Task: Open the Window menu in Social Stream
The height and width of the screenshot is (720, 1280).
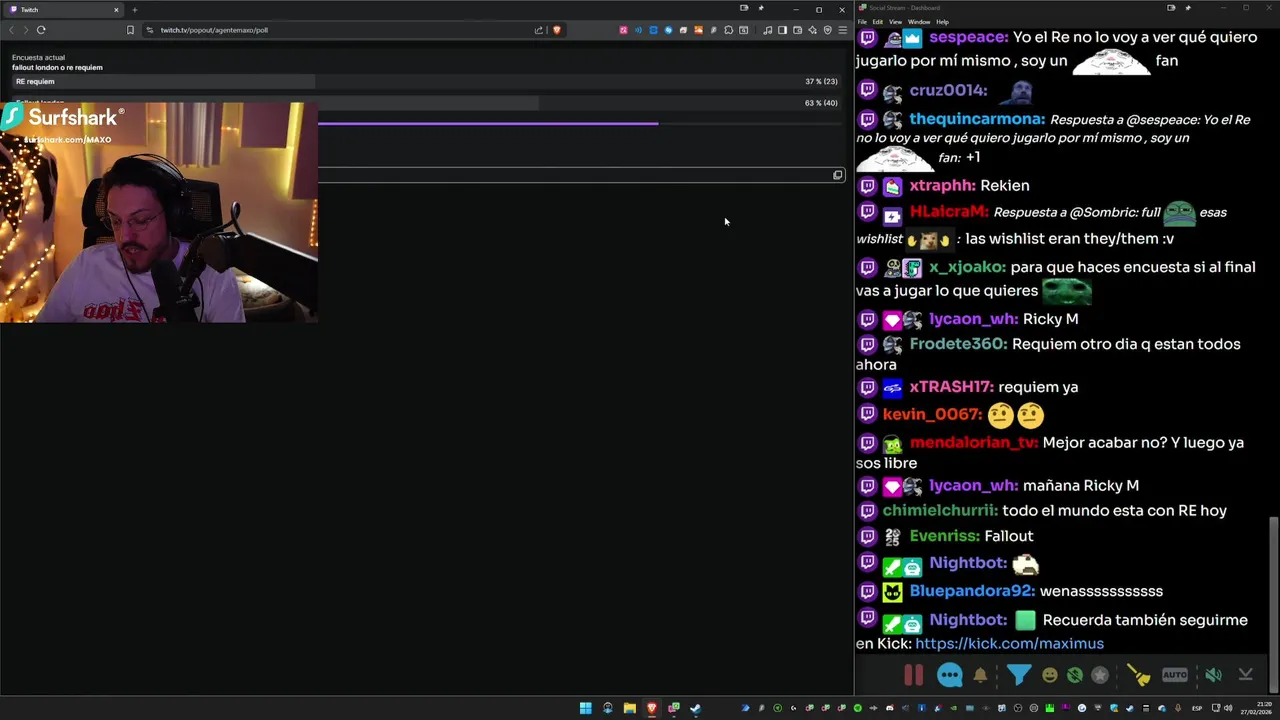Action: (x=918, y=21)
